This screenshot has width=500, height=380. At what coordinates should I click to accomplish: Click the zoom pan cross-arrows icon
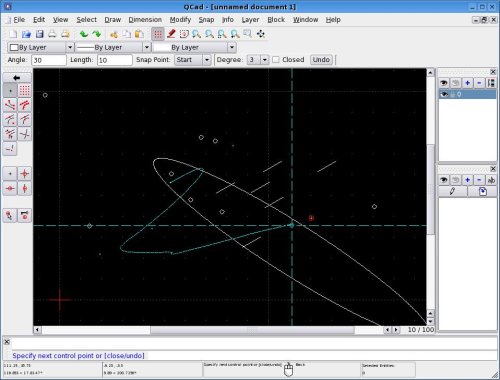tap(261, 34)
